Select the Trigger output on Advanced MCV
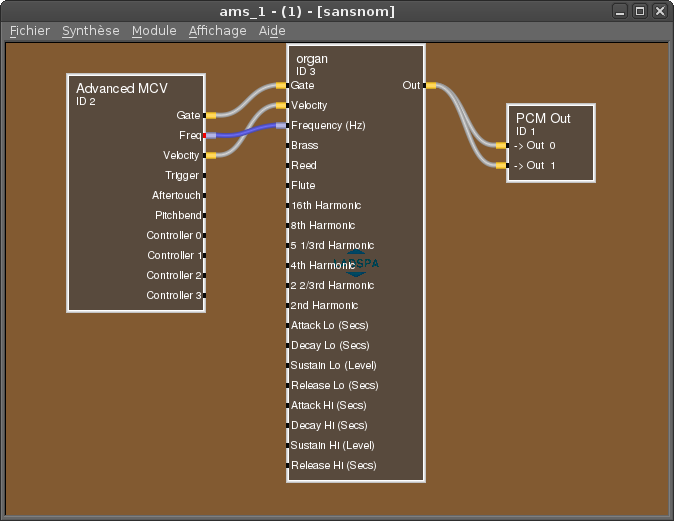Image resolution: width=674 pixels, height=521 pixels. [182, 175]
